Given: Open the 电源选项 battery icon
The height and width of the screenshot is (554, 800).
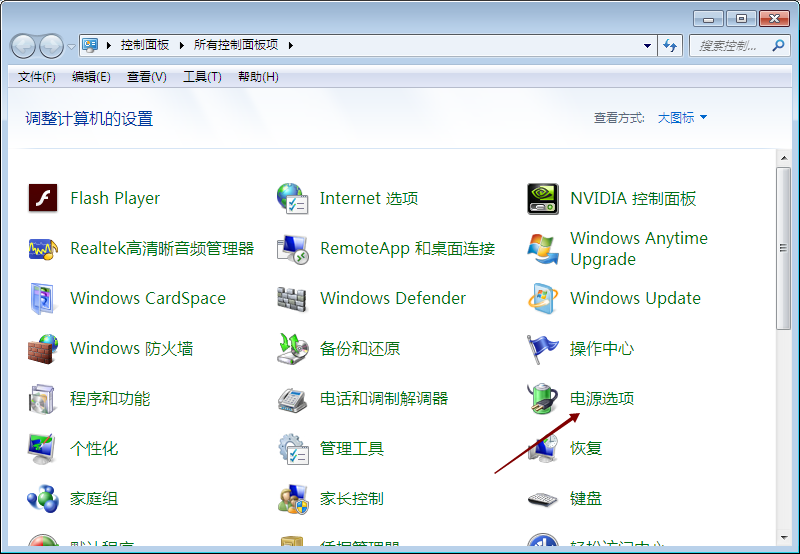Looking at the screenshot, I should click(542, 398).
